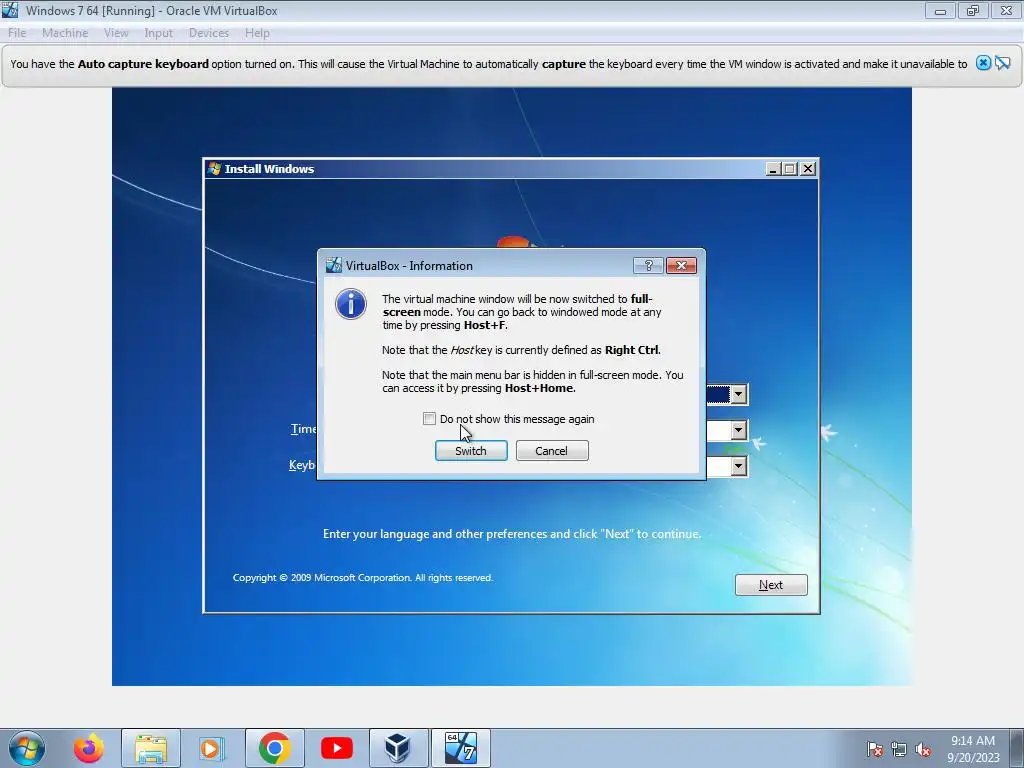Click the VirtualBox icon in main title bar
1024x768 pixels.
coord(10,10)
